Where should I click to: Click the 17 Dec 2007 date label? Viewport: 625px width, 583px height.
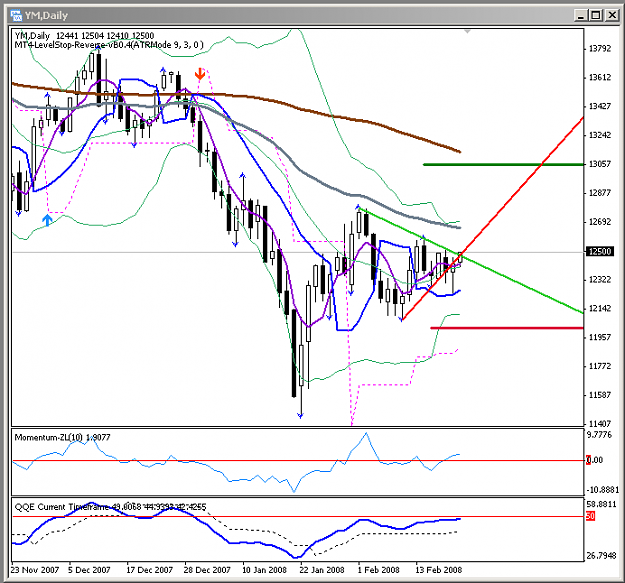point(149,570)
